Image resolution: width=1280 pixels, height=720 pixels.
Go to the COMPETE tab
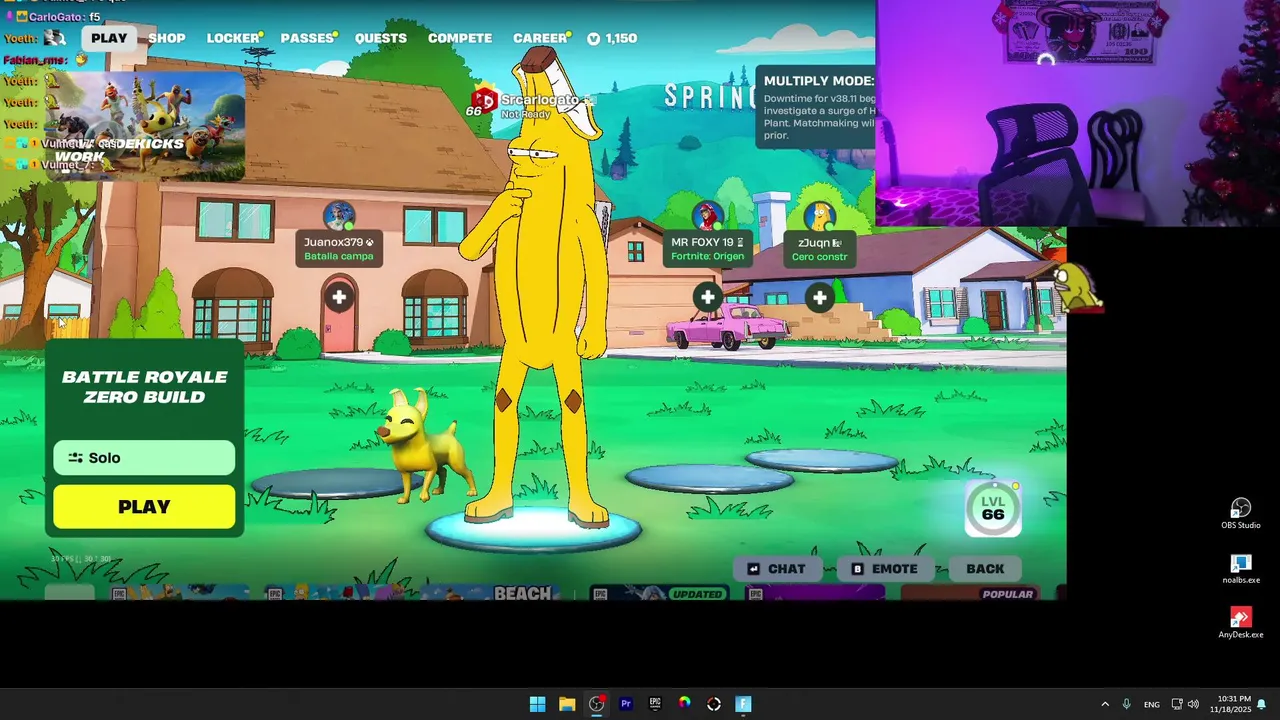tap(460, 38)
